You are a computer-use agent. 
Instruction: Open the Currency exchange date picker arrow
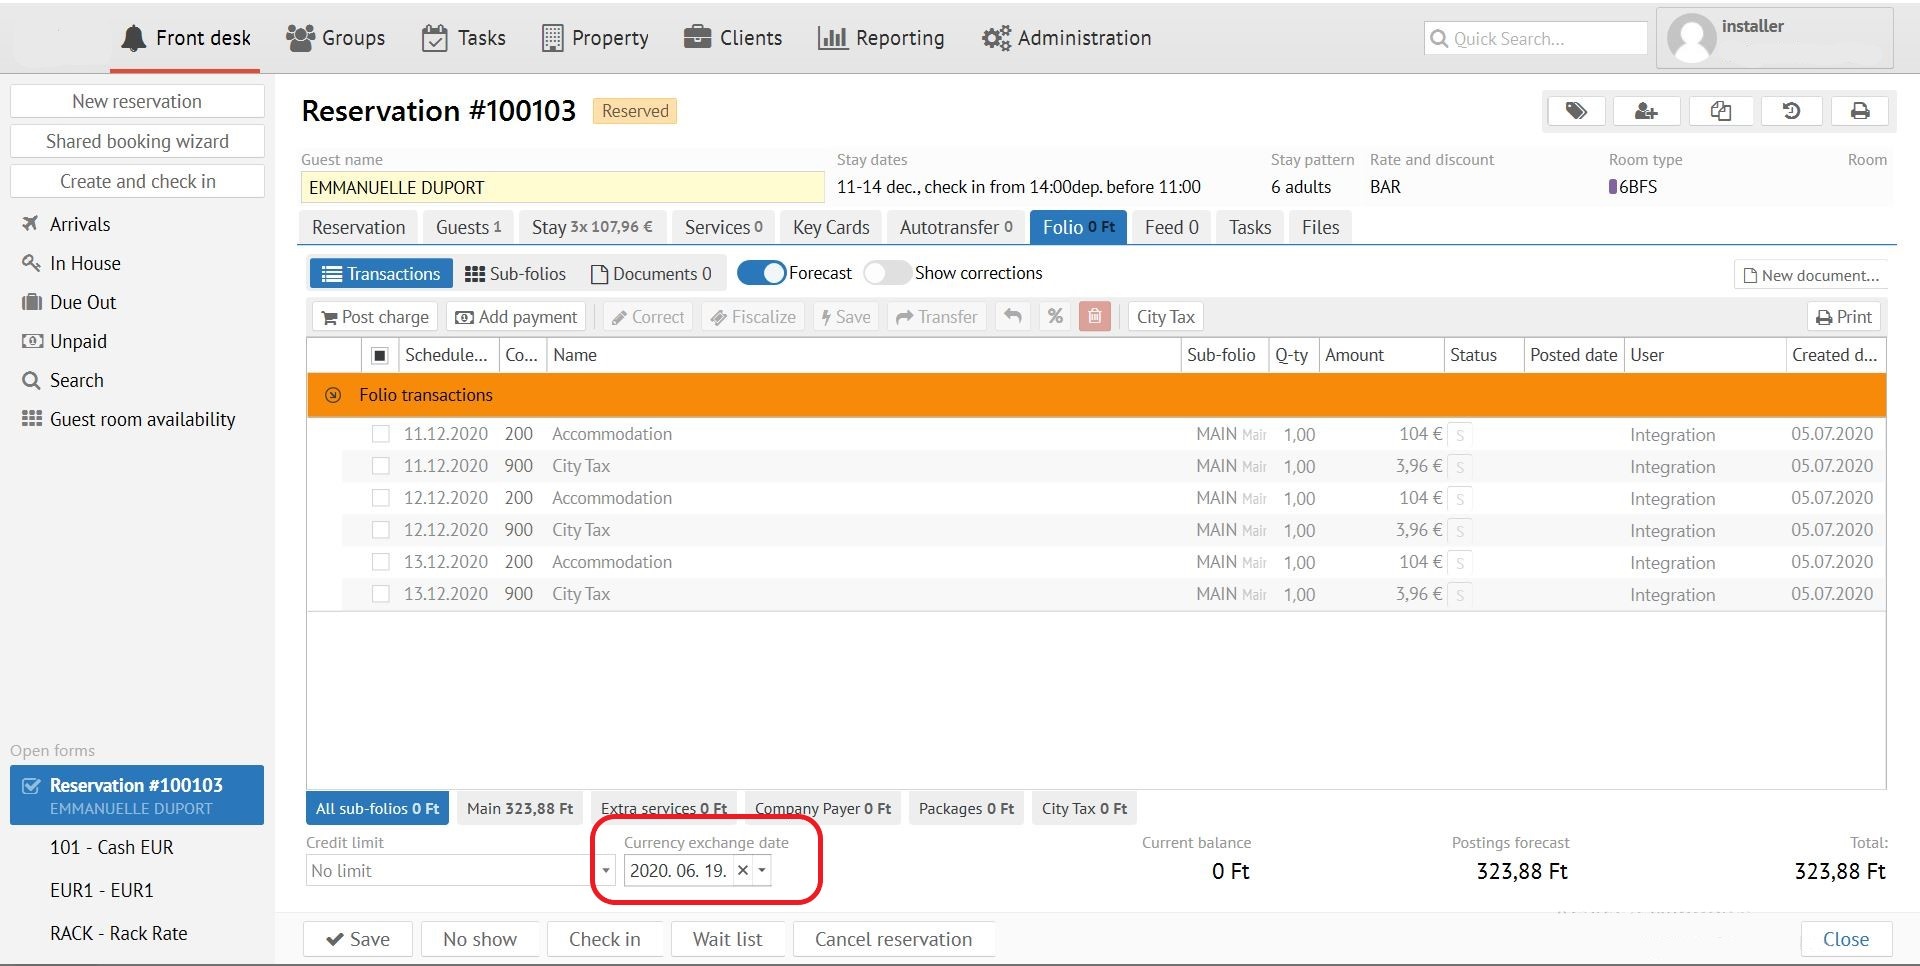point(763,871)
